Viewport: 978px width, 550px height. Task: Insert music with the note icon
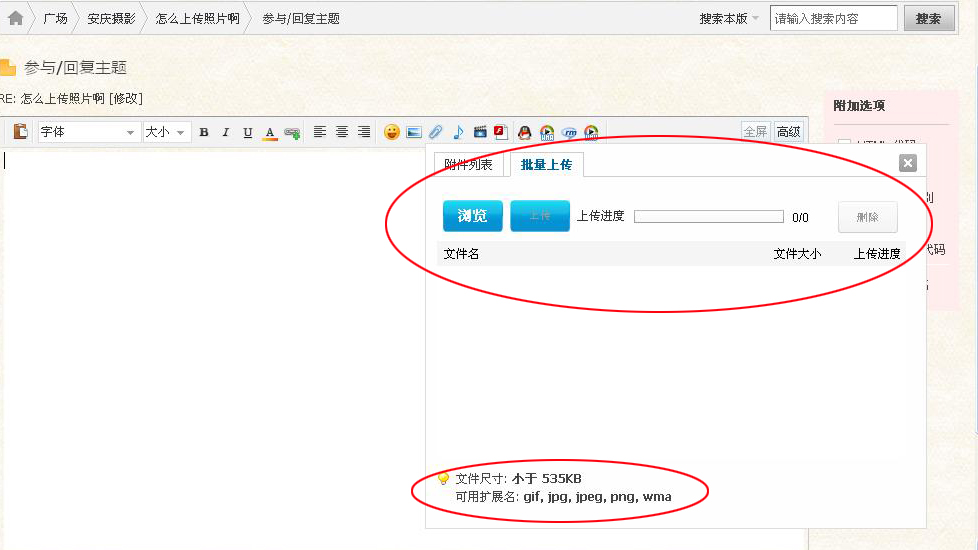click(458, 132)
